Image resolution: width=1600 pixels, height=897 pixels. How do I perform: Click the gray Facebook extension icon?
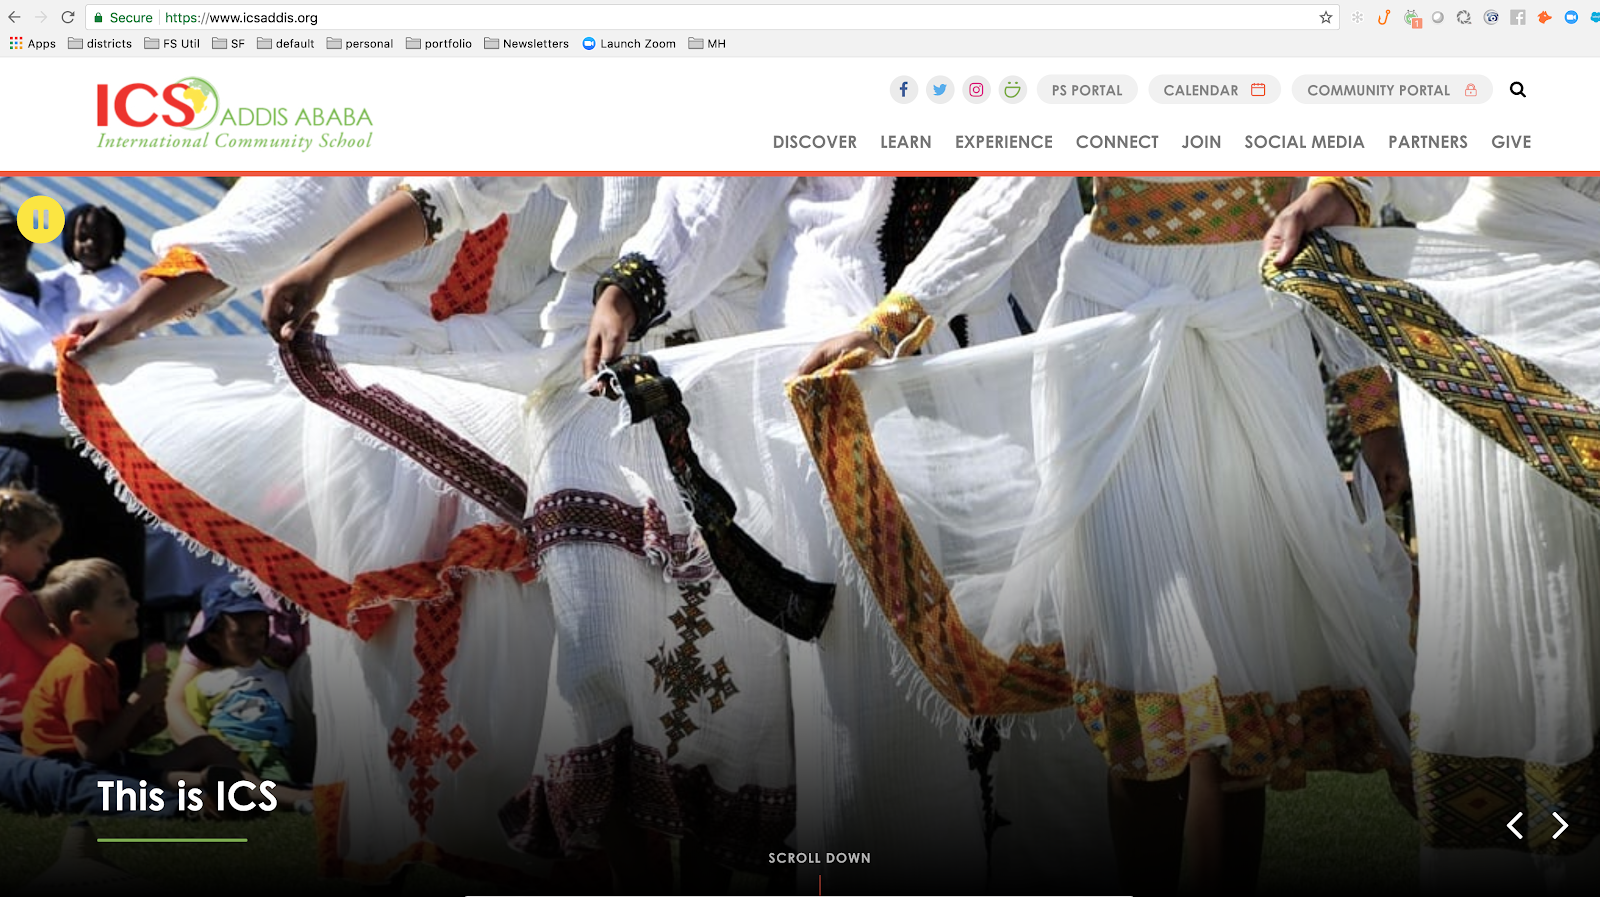tap(1518, 17)
